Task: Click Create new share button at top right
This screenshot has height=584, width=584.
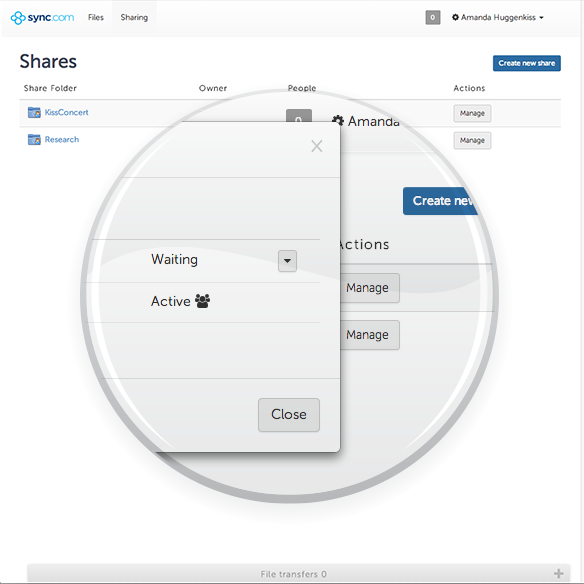Action: [x=527, y=63]
